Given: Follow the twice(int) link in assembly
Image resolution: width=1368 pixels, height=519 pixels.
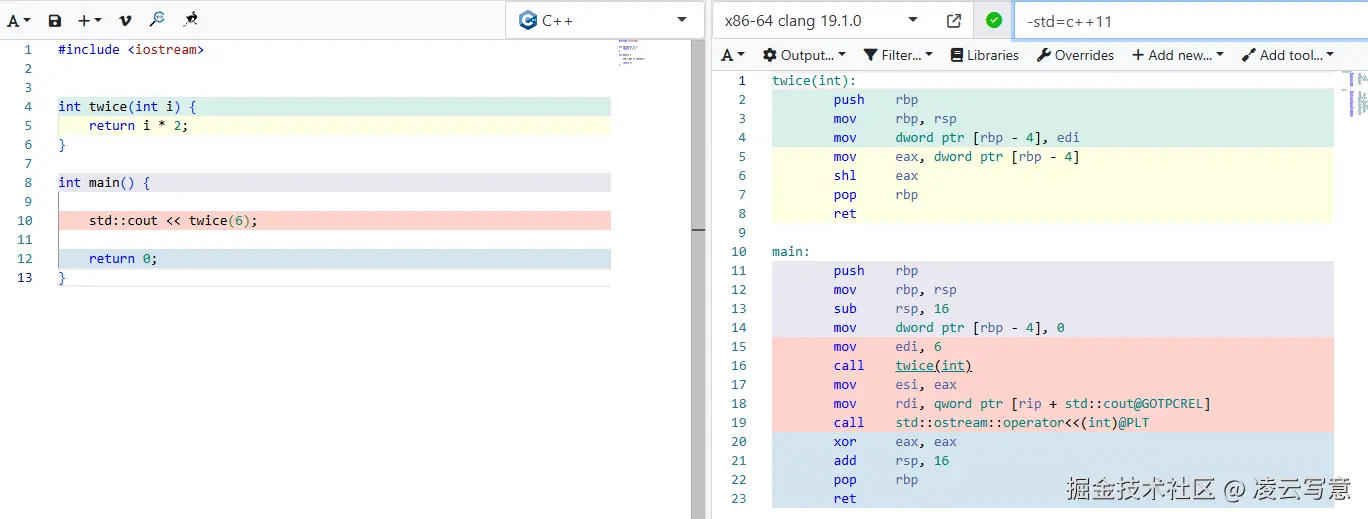Looking at the screenshot, I should 933,366.
